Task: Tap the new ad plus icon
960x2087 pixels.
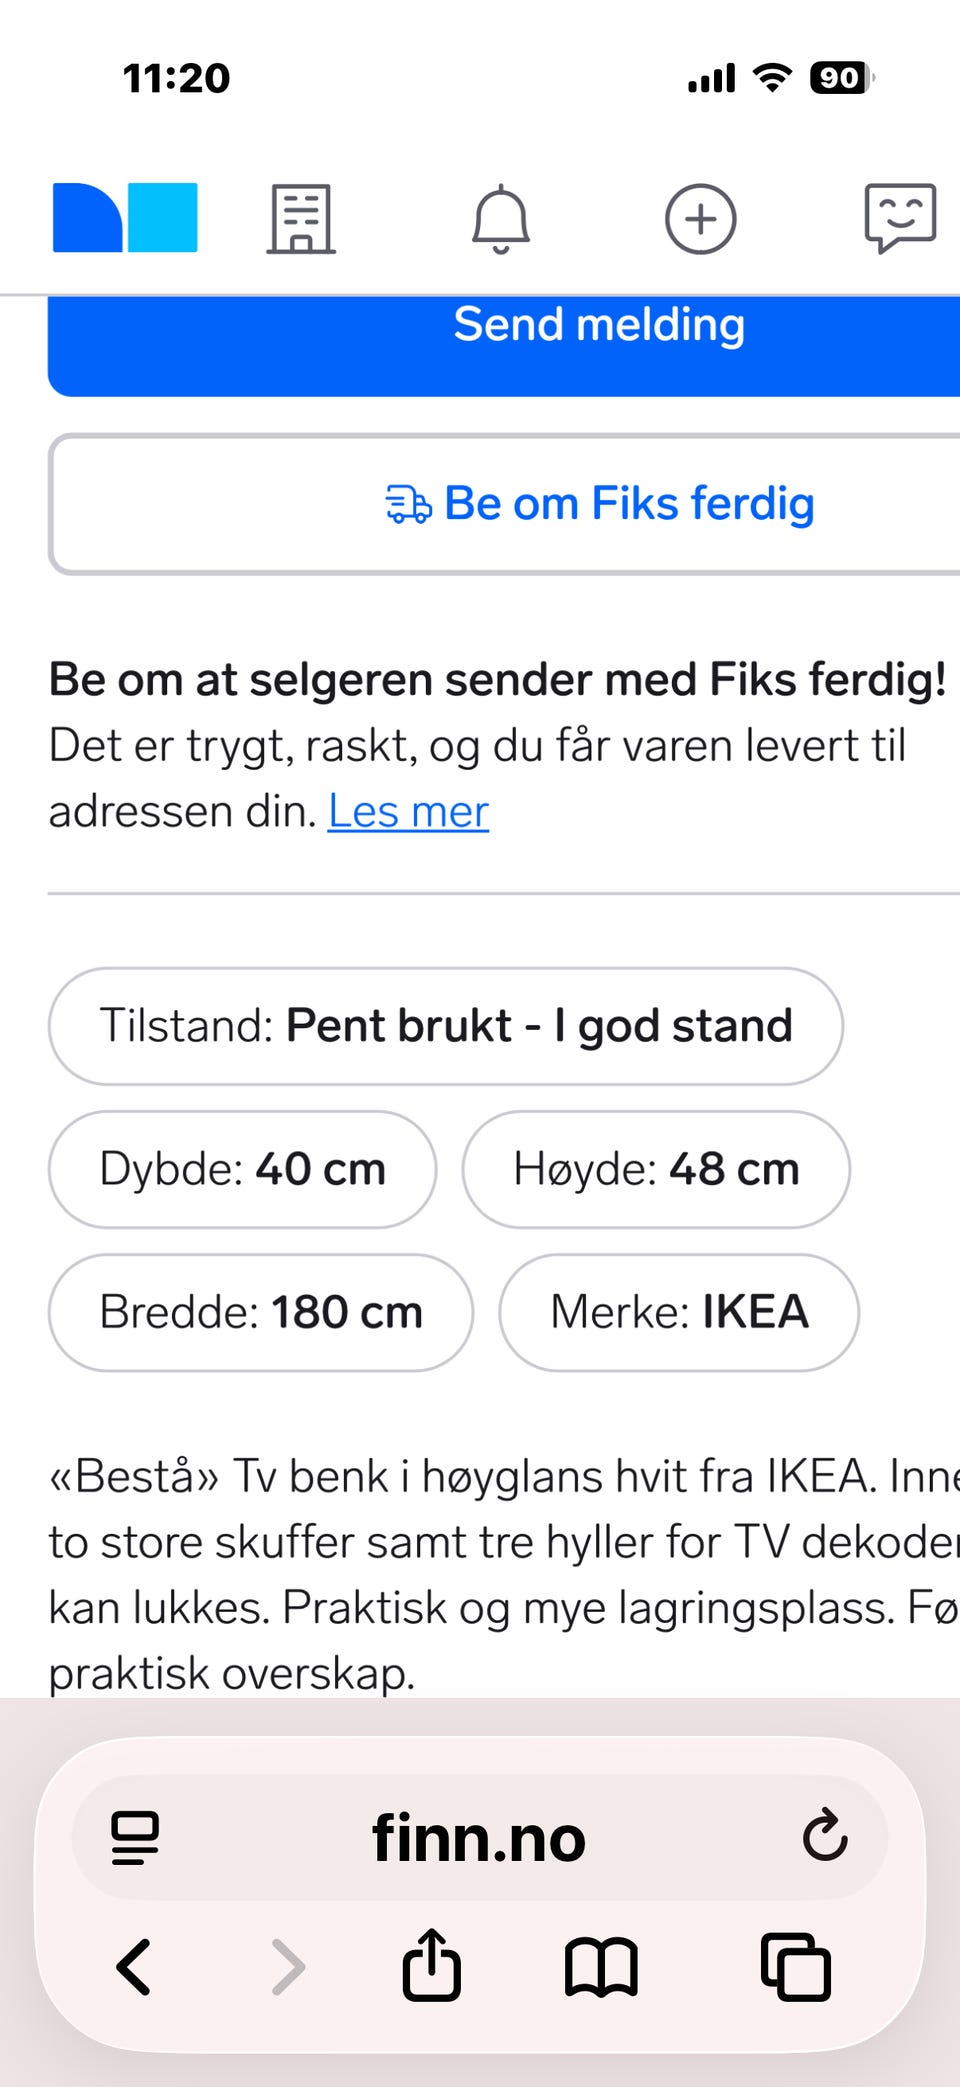Action: (x=701, y=219)
